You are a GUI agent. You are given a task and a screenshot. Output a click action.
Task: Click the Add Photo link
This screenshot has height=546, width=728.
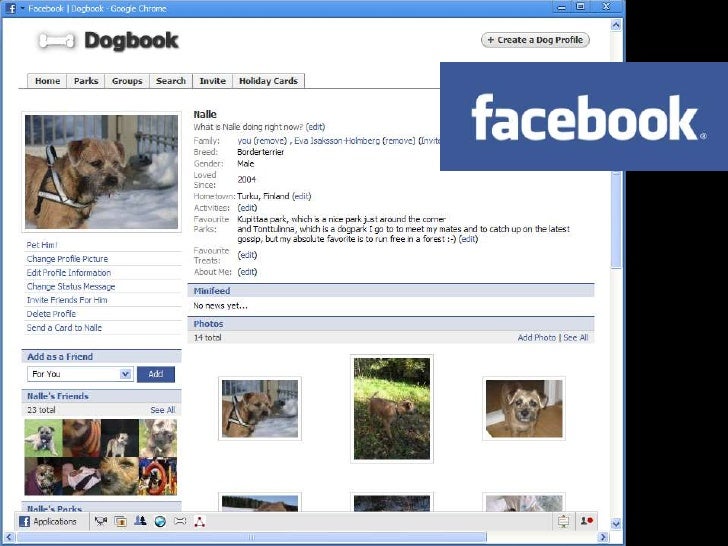click(x=536, y=338)
